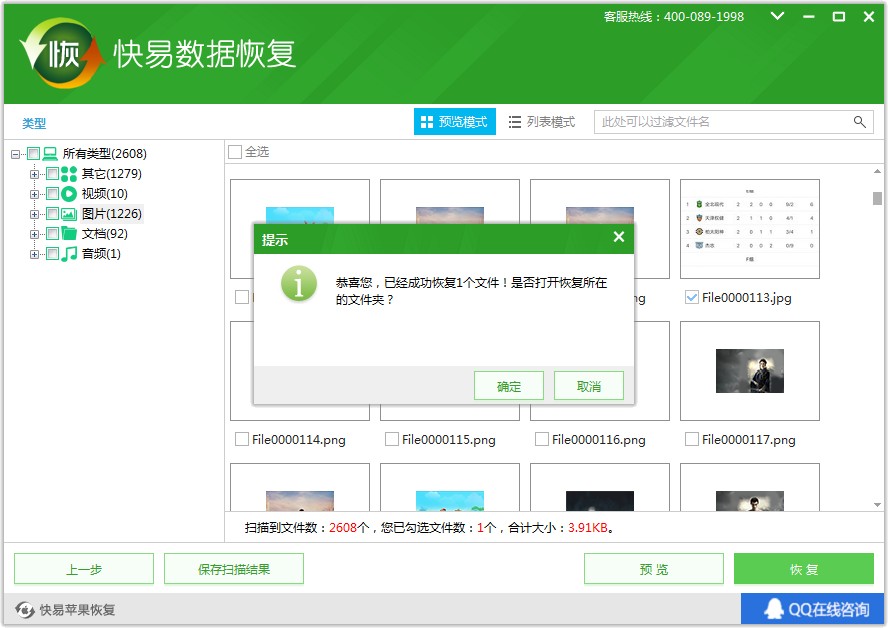Close the 提示 dialog with X
The width and height of the screenshot is (888, 628).
coord(619,237)
